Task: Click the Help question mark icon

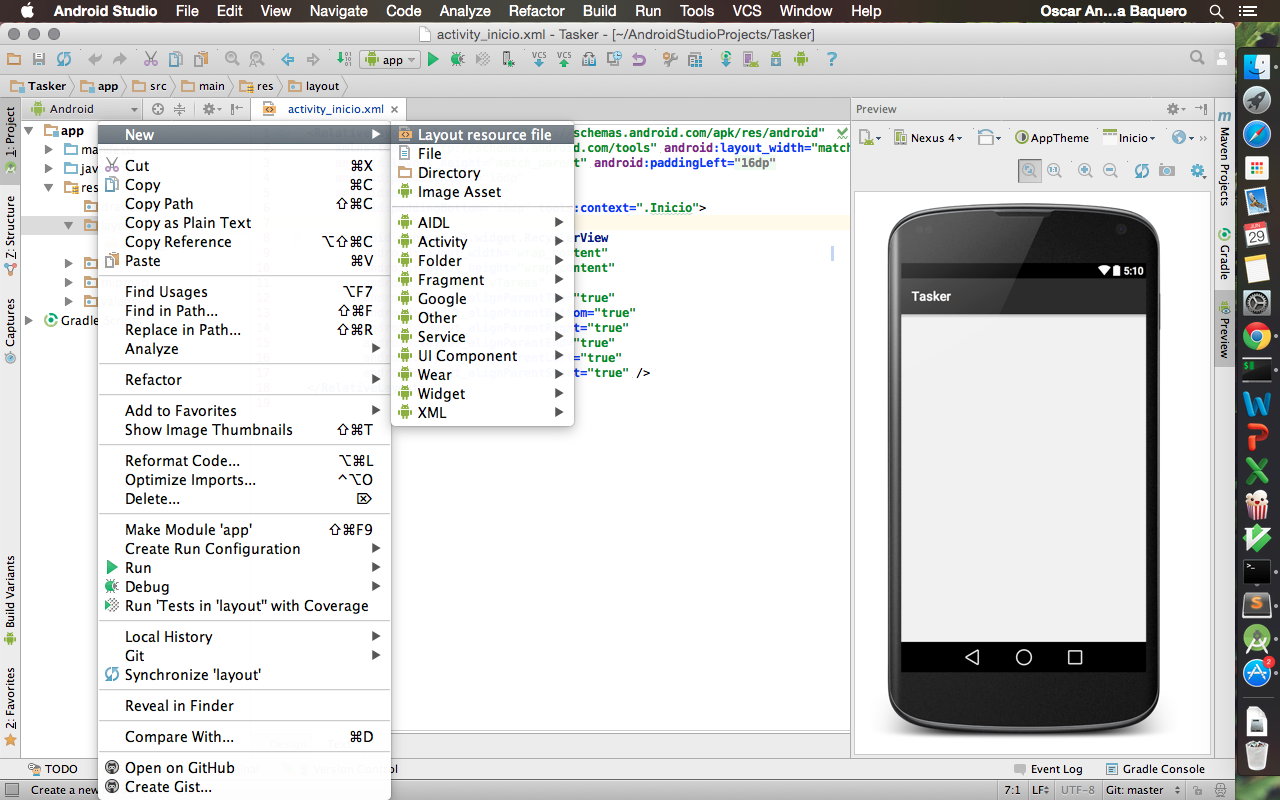Action: click(x=831, y=60)
